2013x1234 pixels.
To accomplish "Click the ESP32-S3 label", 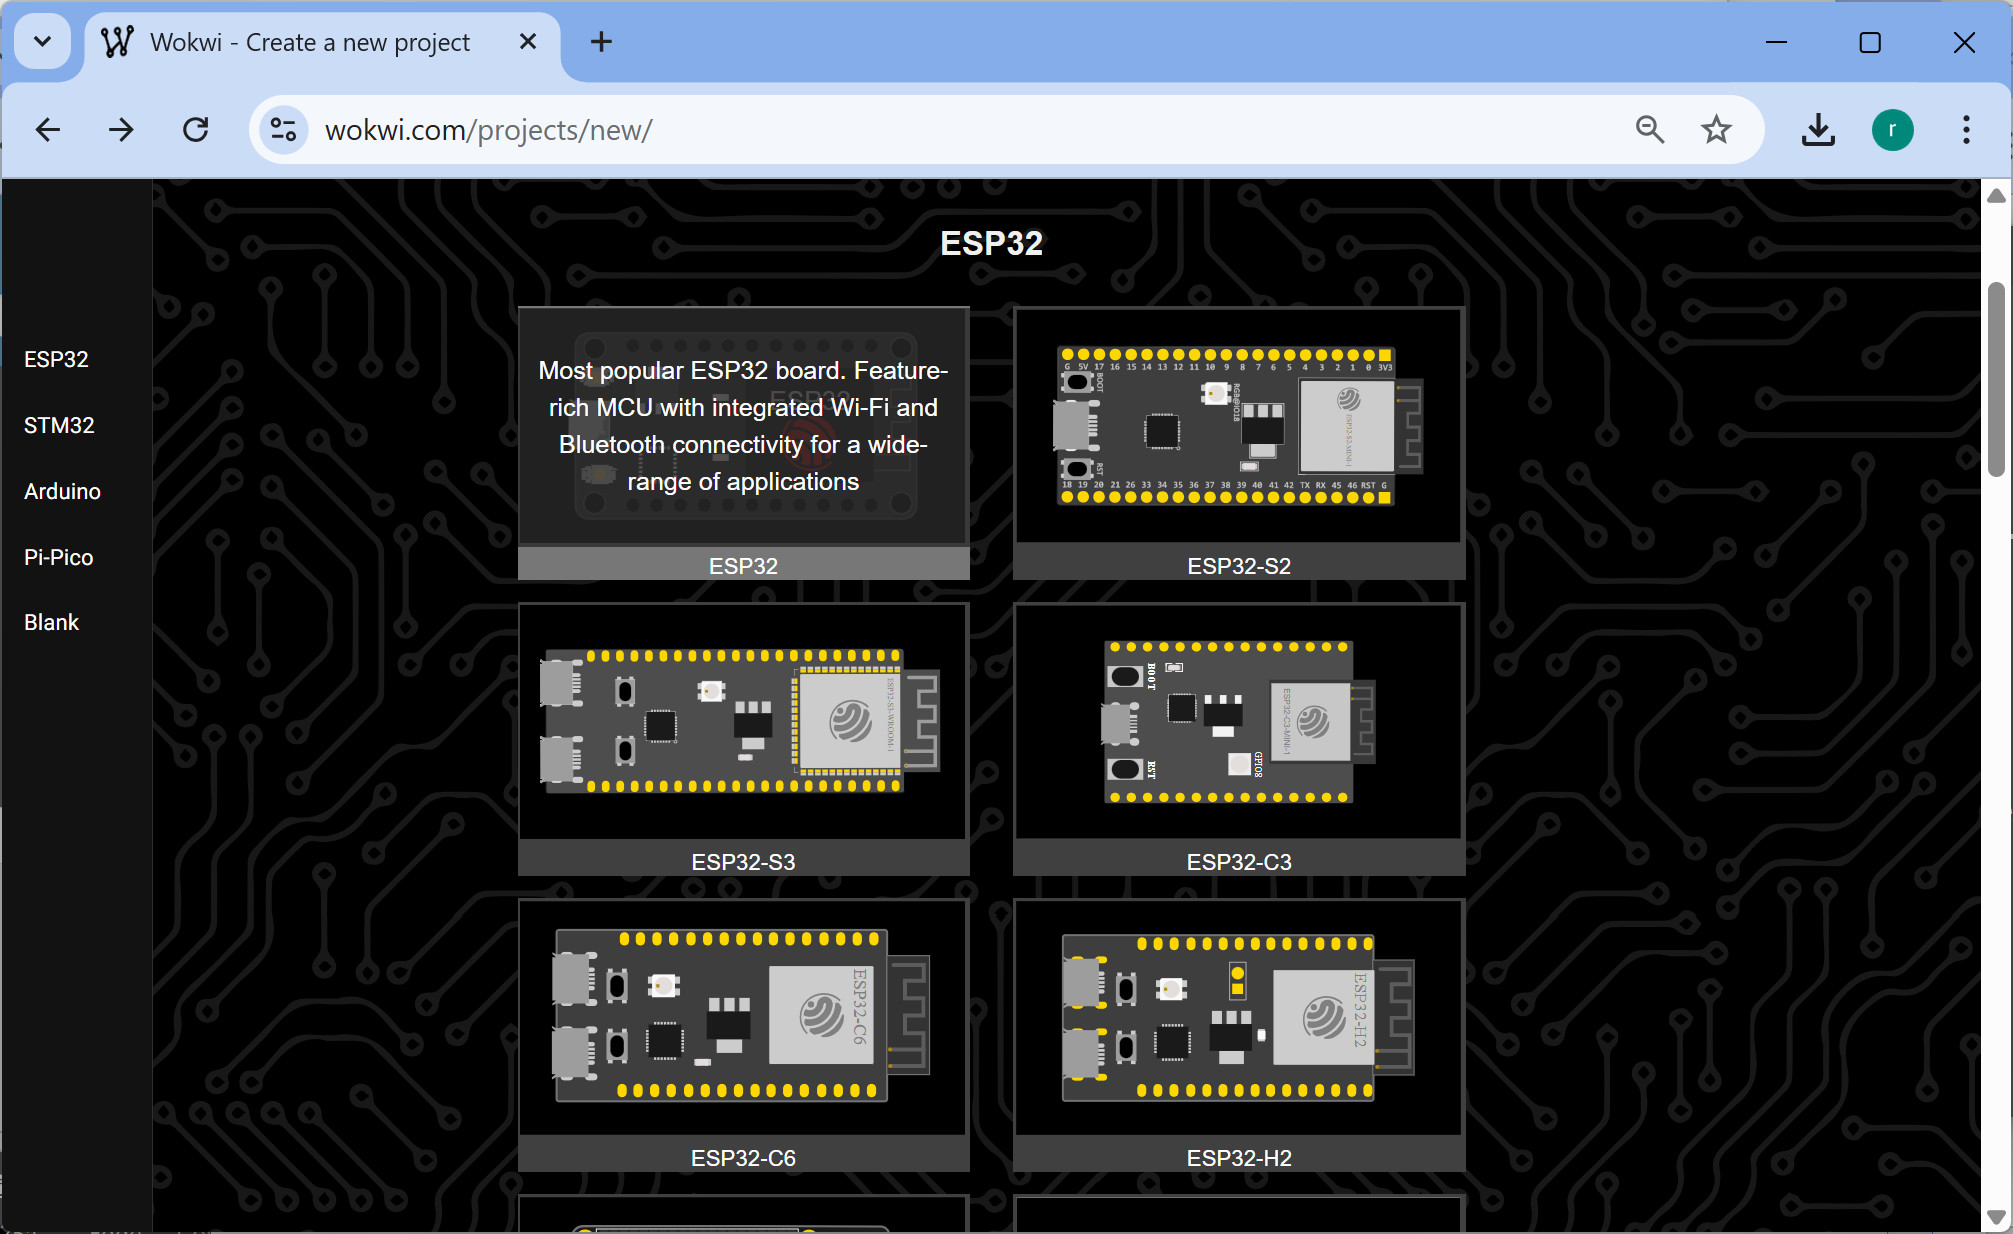I will [x=743, y=862].
